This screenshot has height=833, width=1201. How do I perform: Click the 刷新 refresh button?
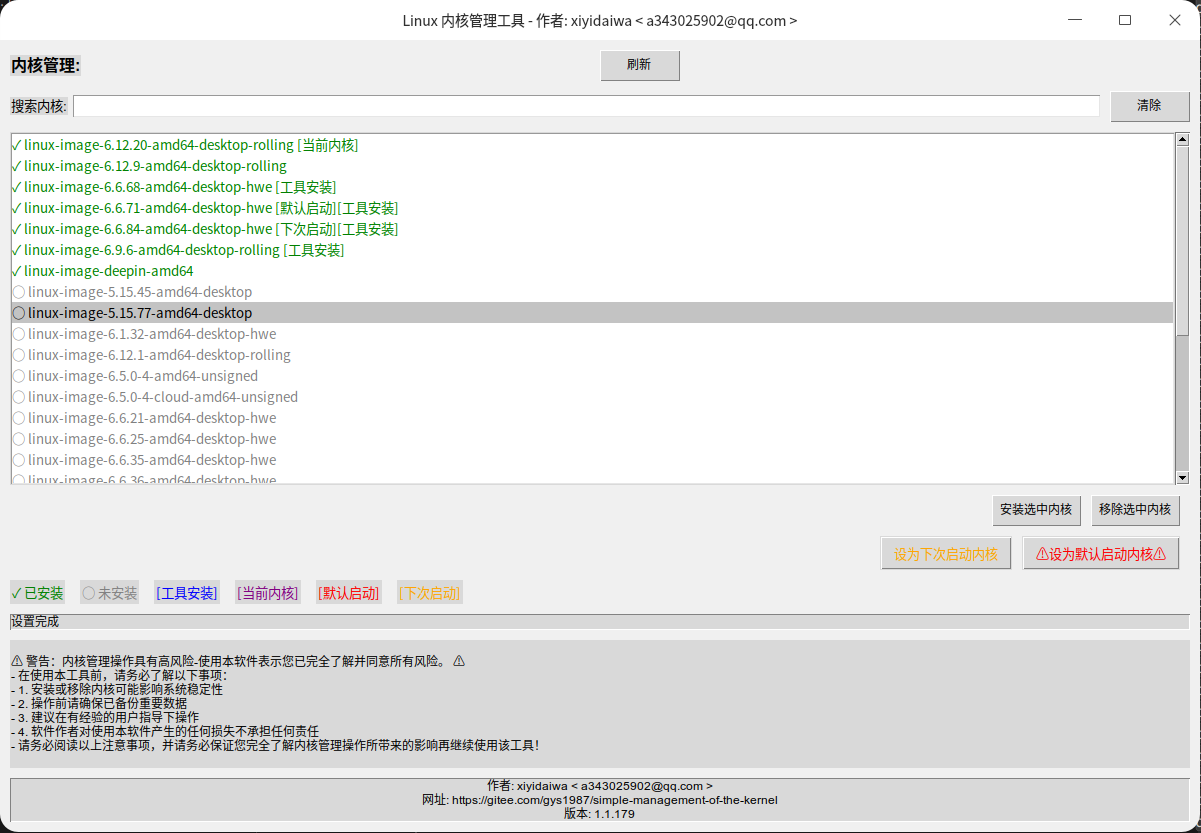pyautogui.click(x=640, y=66)
